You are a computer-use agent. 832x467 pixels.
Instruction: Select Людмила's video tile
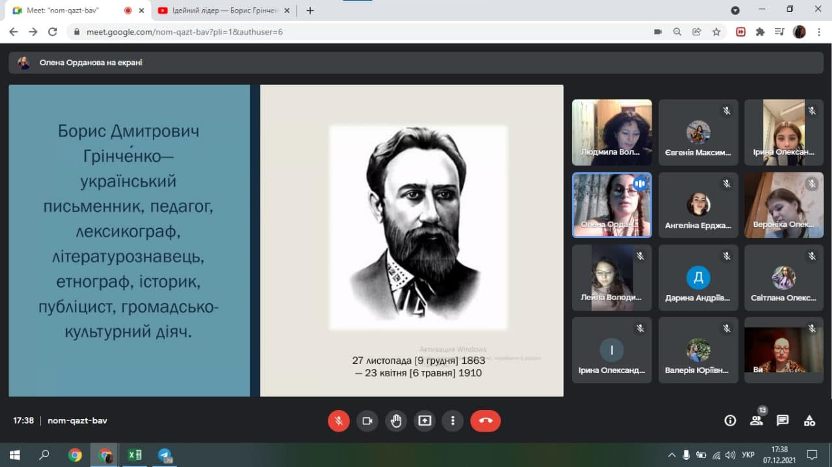tap(611, 132)
